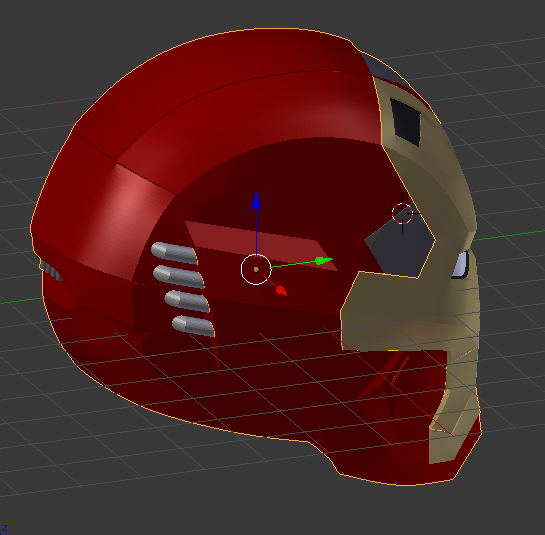Click the bottom grey vent cylinder

tap(194, 326)
